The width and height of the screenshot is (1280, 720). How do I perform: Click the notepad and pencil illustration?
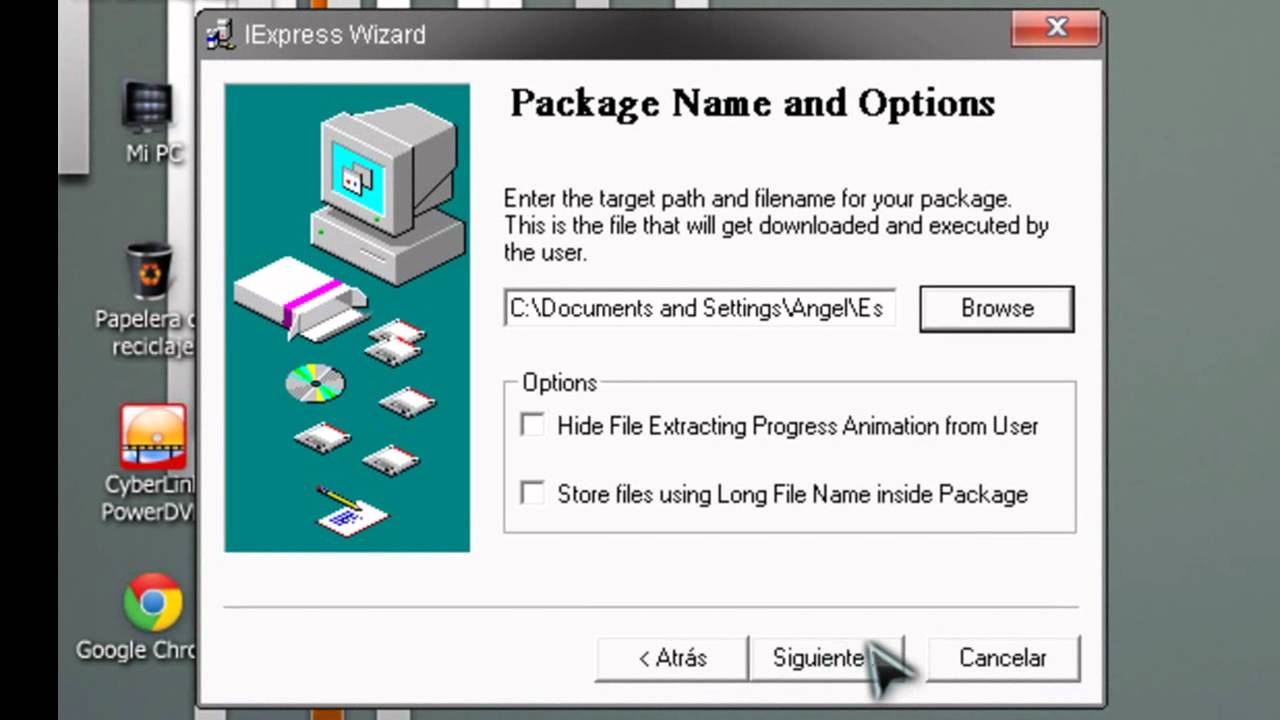click(351, 512)
